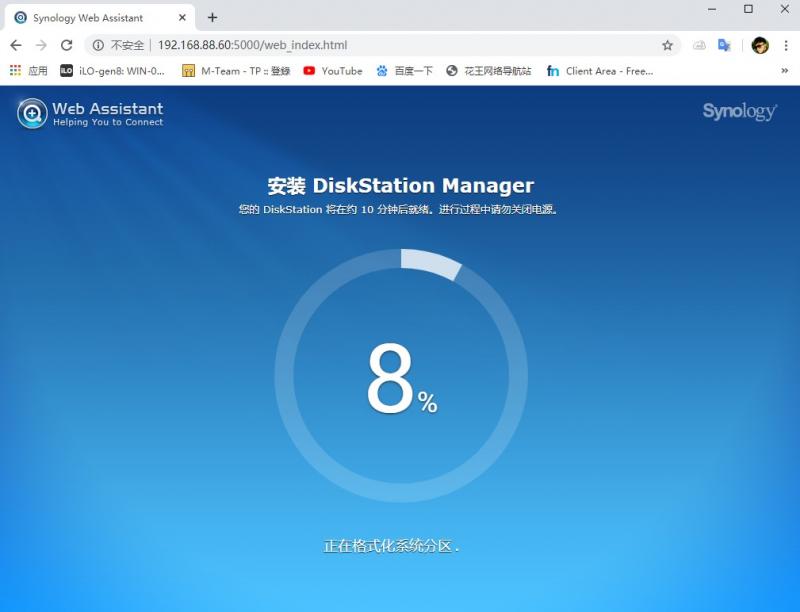The width and height of the screenshot is (800, 612).
Task: Click the 安装 DiskStation Manager heading
Action: pyautogui.click(x=401, y=186)
